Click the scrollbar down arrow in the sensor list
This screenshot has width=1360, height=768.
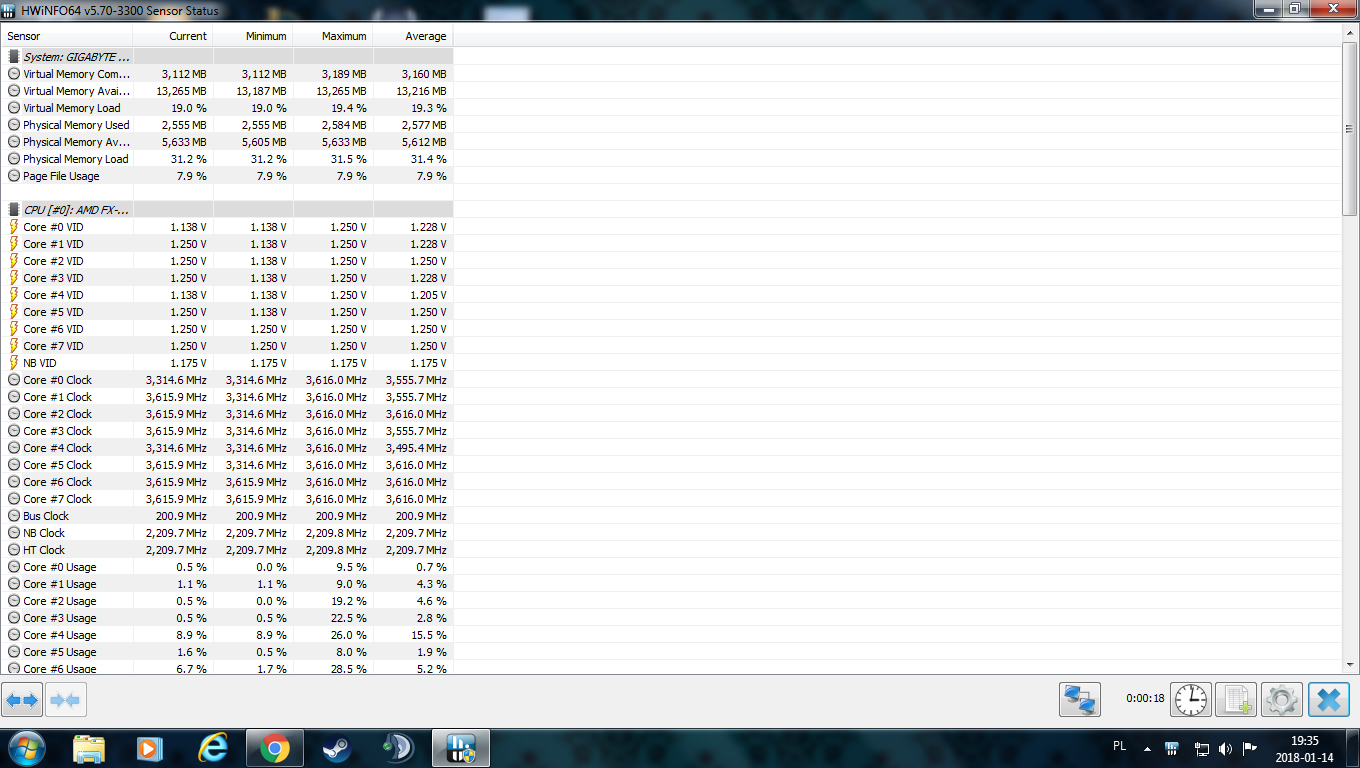(x=1350, y=666)
